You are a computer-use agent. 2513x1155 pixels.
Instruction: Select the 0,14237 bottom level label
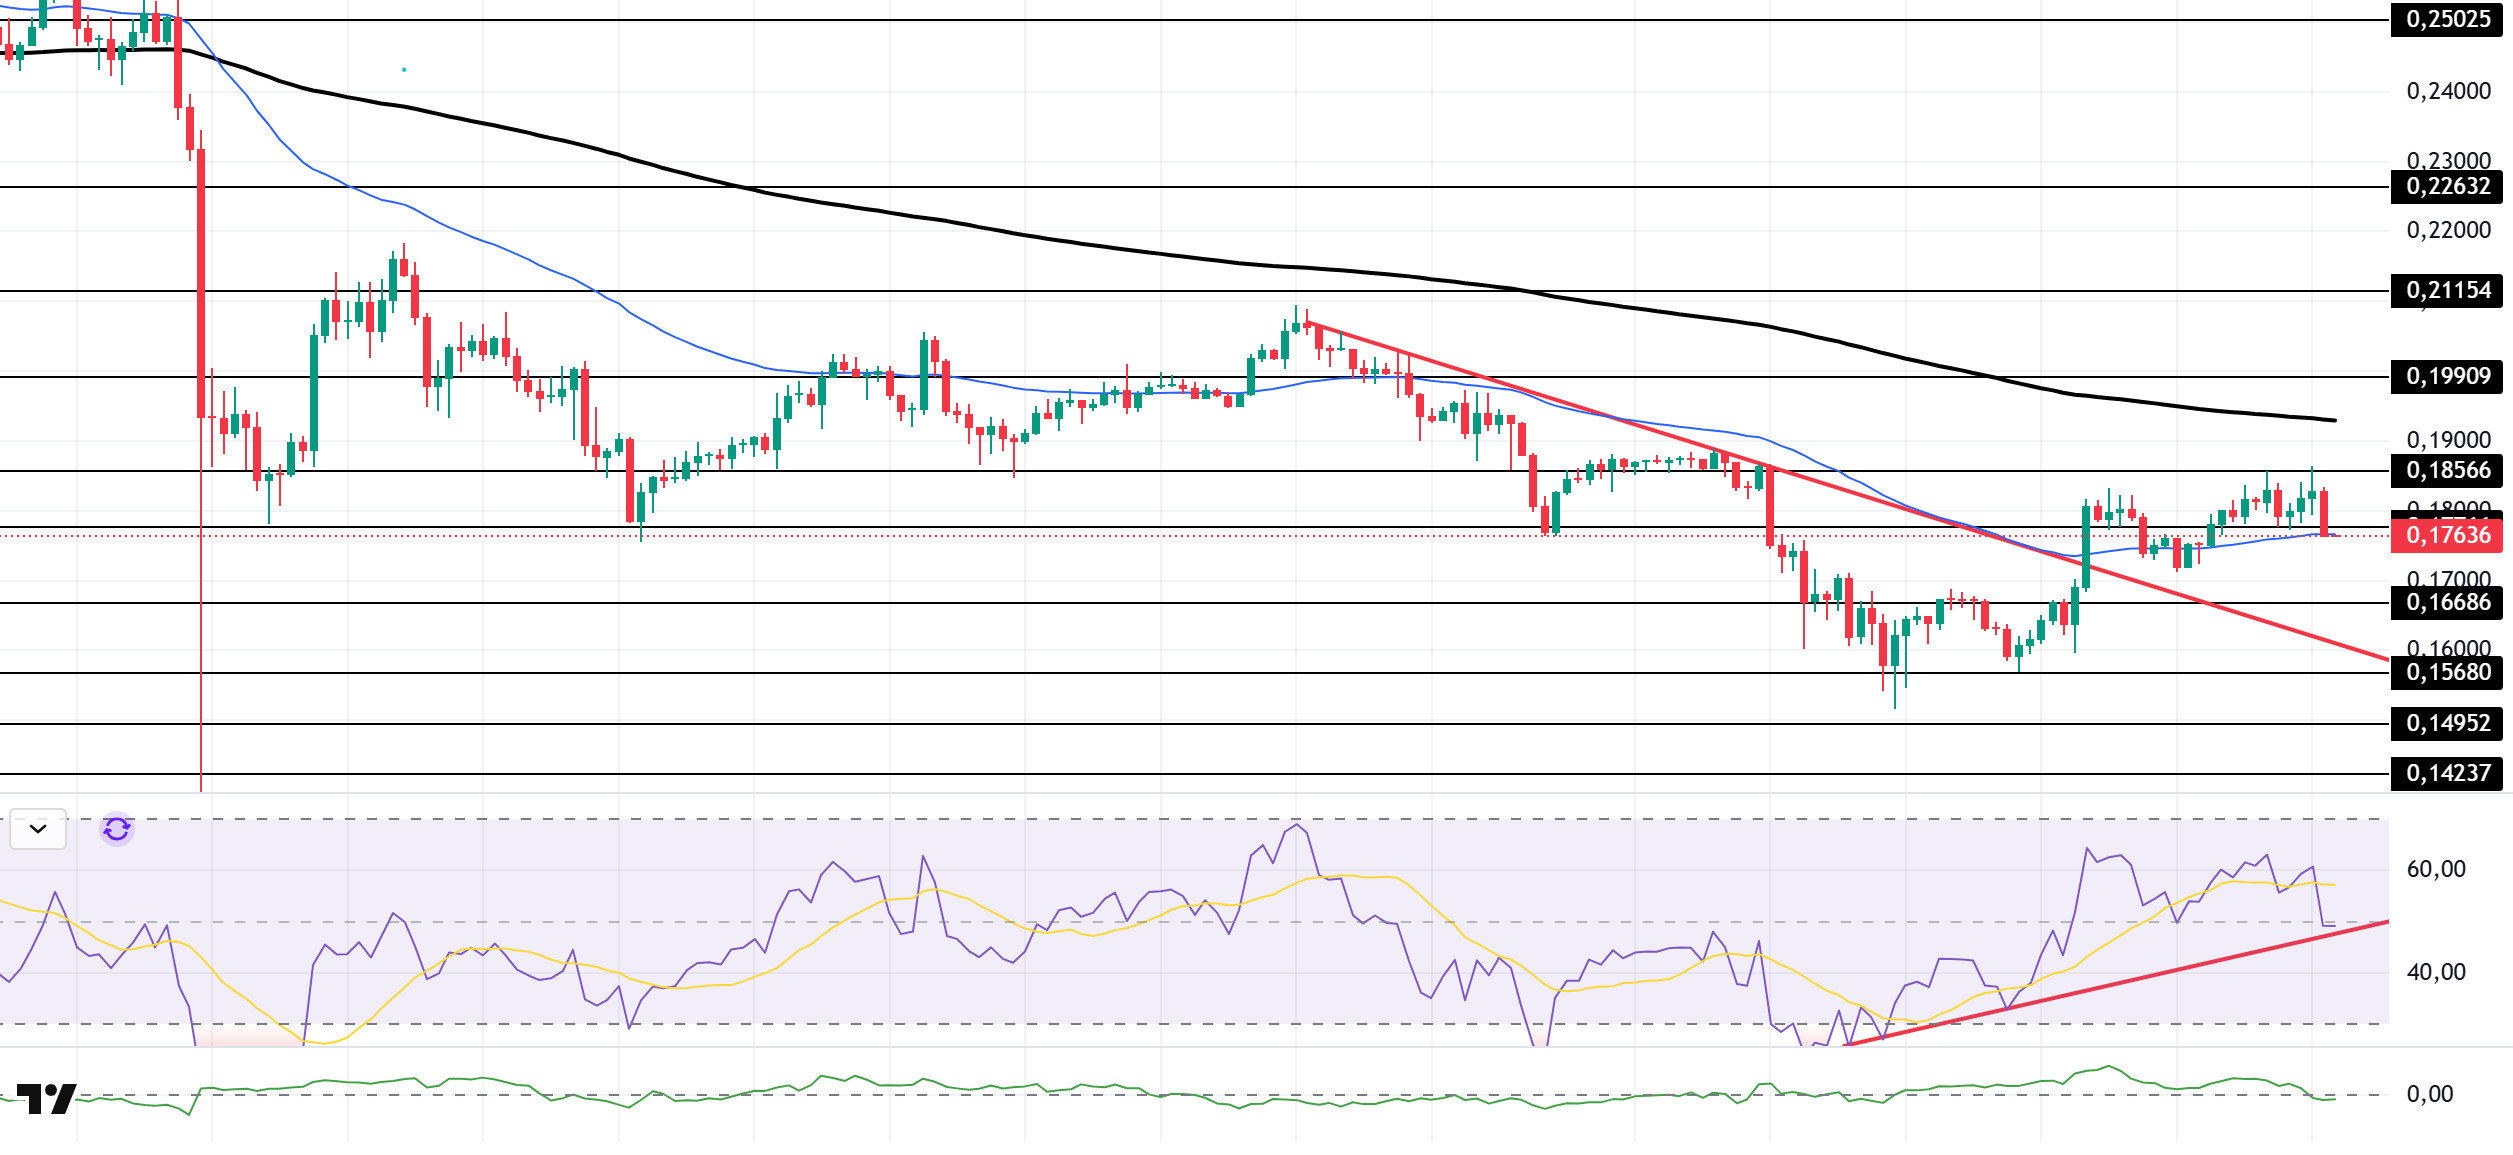(2446, 773)
